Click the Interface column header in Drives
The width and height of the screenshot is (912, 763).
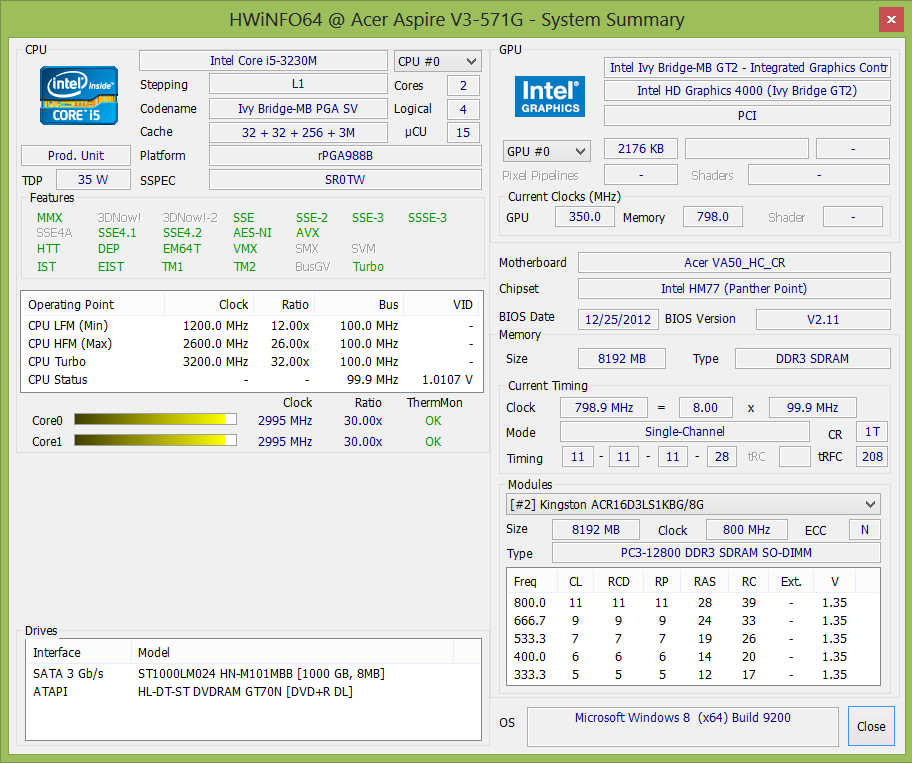click(x=57, y=652)
